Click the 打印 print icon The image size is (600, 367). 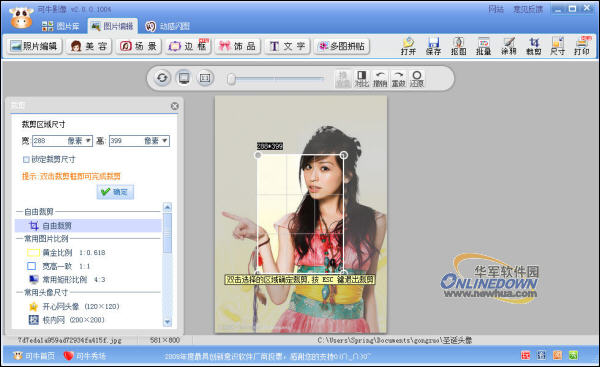[582, 46]
